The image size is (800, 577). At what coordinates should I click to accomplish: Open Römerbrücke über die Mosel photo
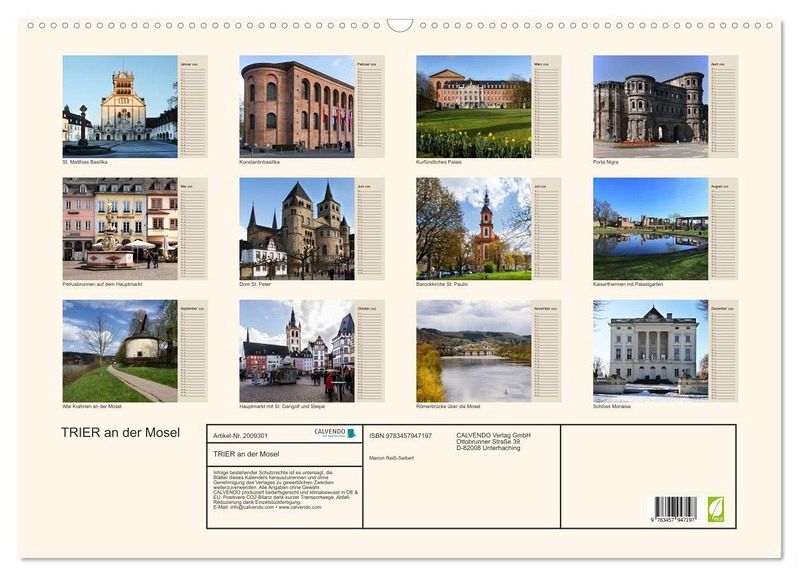[x=474, y=351]
